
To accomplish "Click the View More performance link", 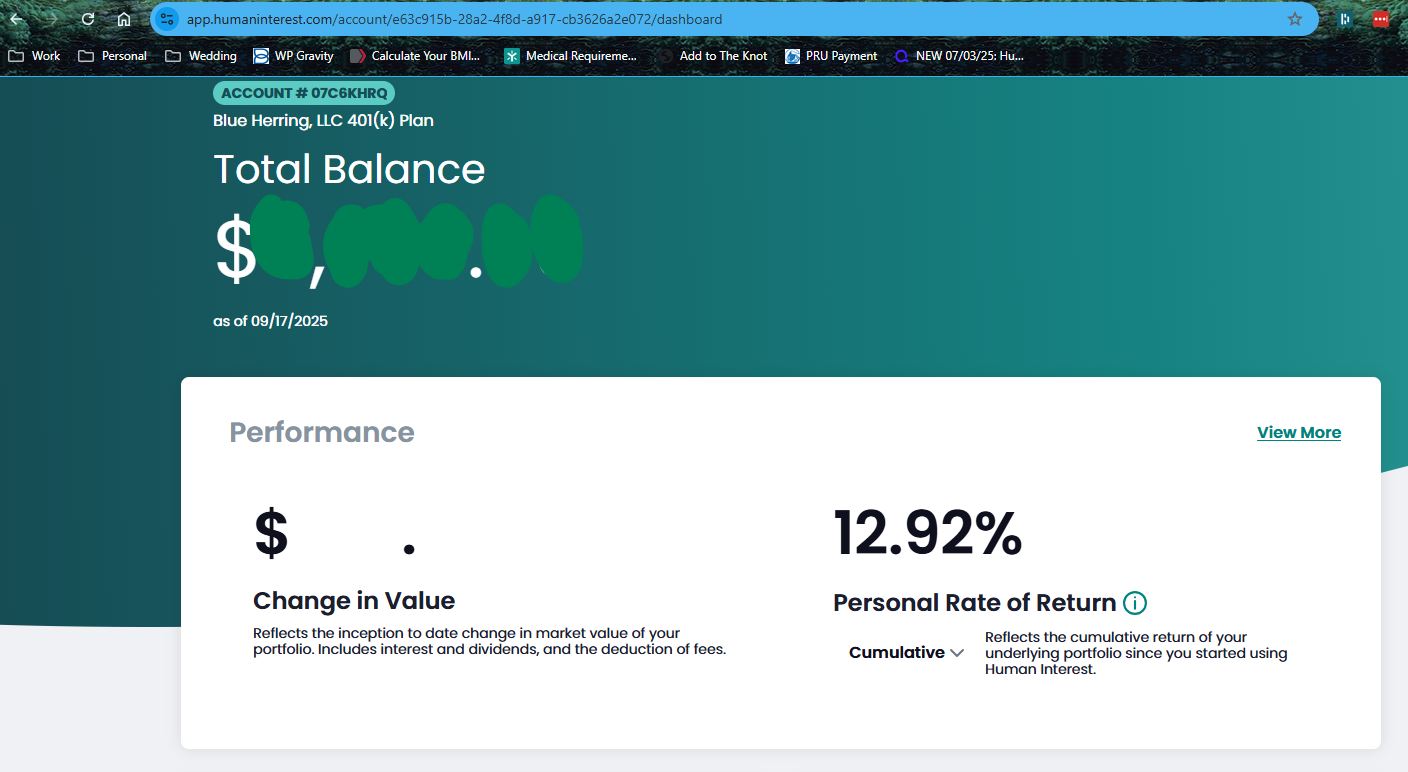I will pos(1299,433).
